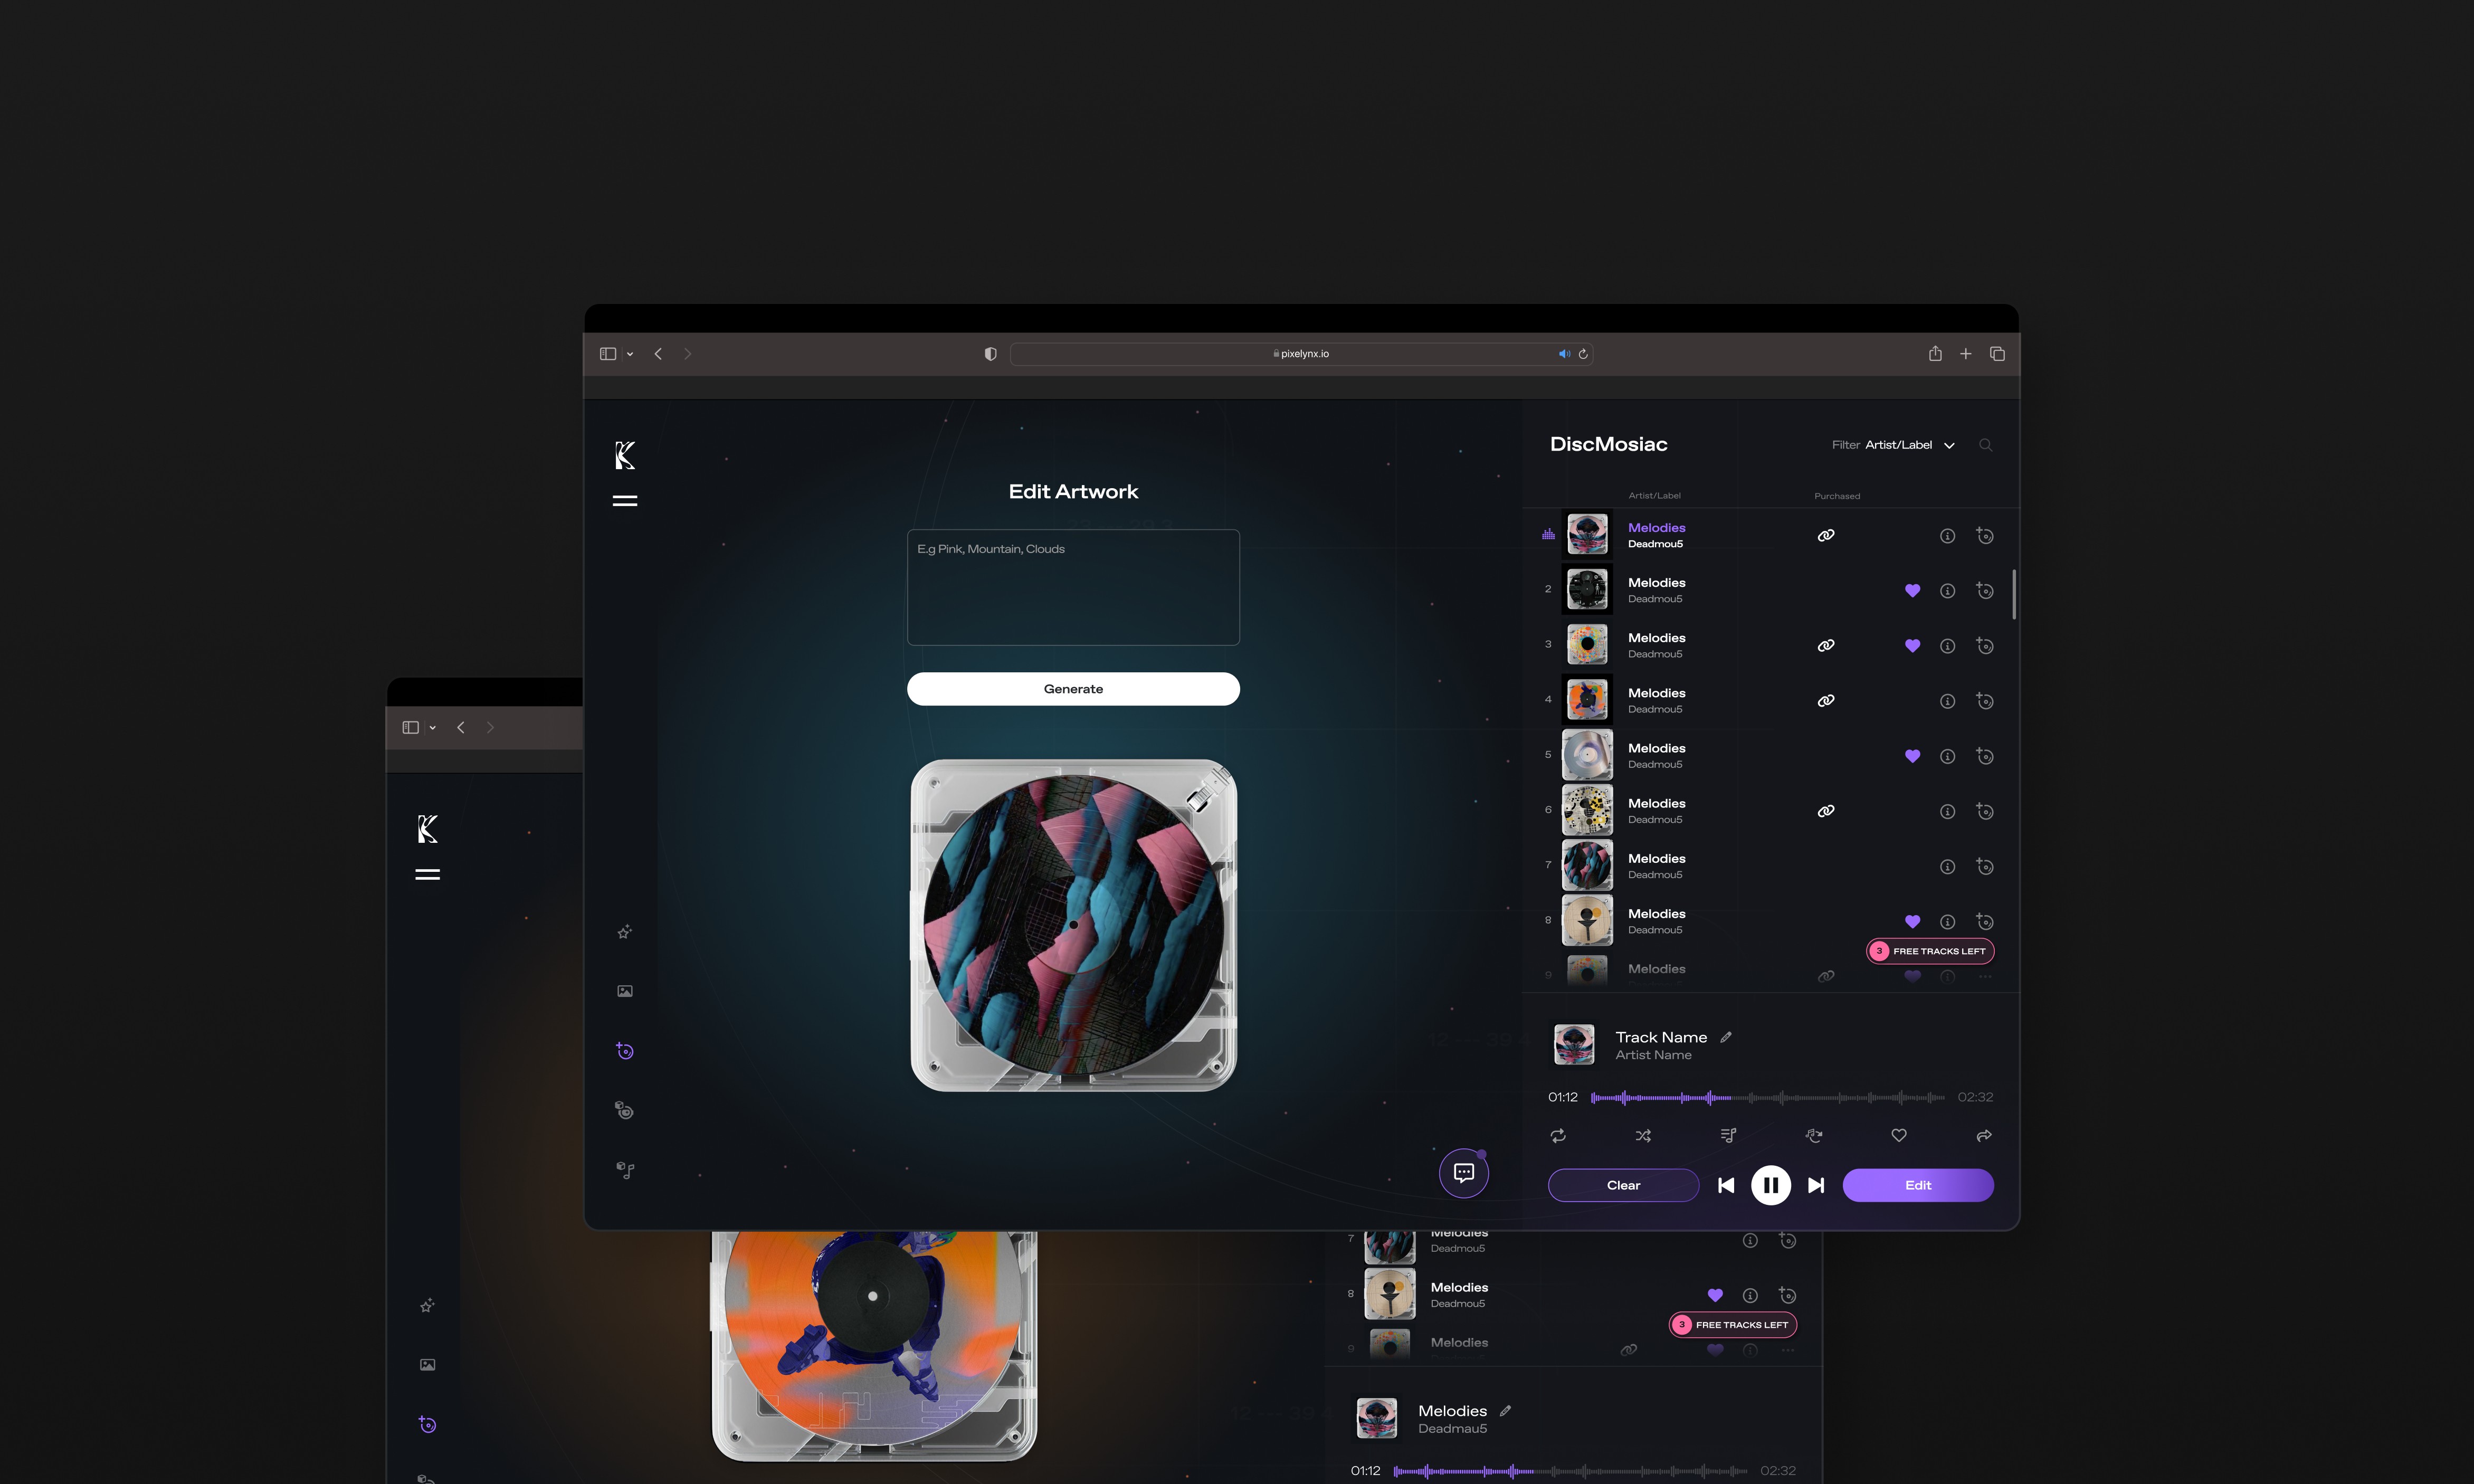Go back in the front browser window
Image resolution: width=2474 pixels, height=1484 pixels.
[x=658, y=354]
